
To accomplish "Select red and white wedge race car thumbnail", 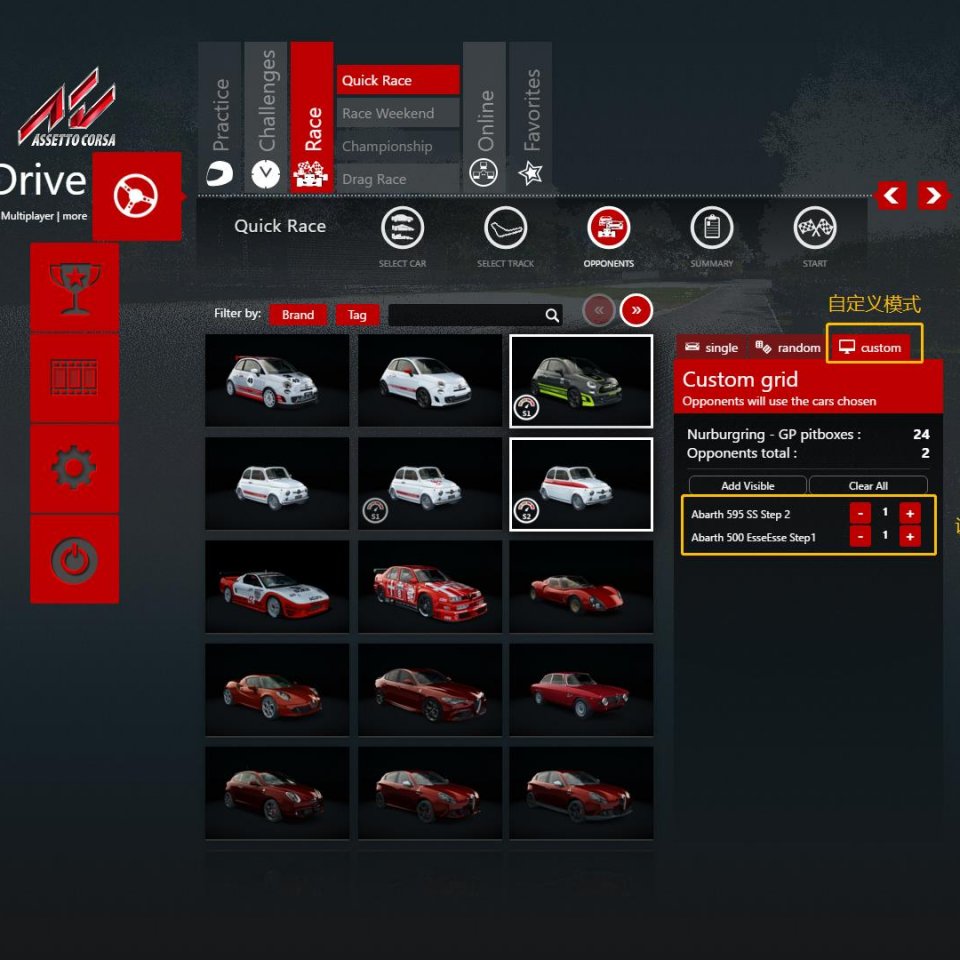I will 277,587.
